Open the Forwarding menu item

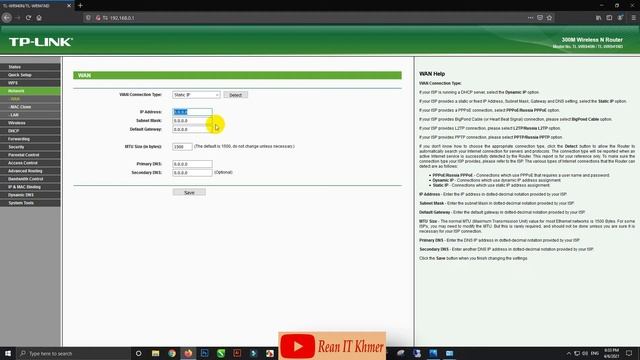click(x=30, y=139)
